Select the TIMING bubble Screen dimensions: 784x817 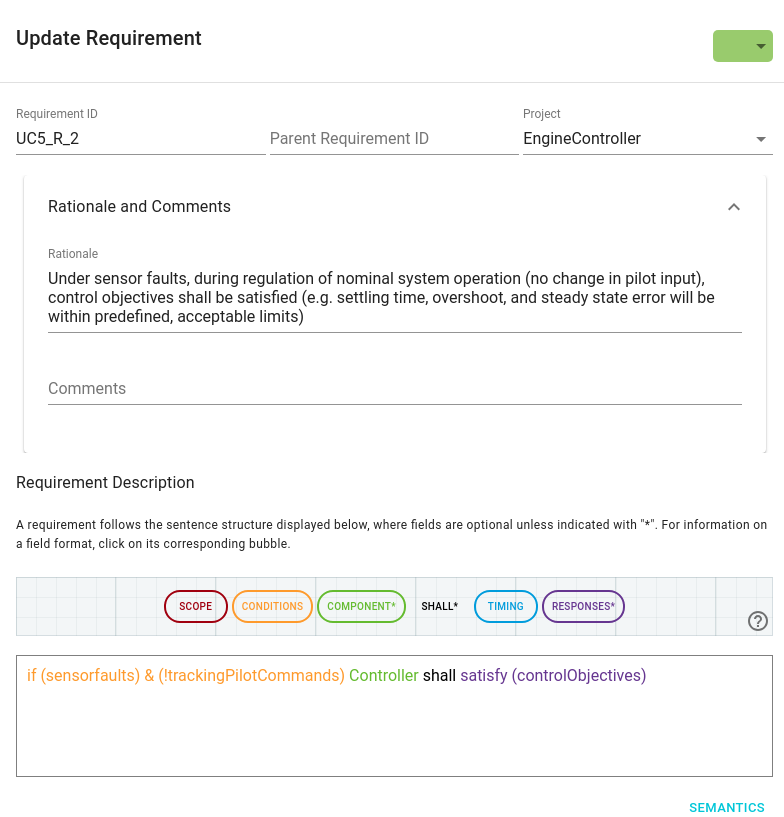pyautogui.click(x=506, y=606)
